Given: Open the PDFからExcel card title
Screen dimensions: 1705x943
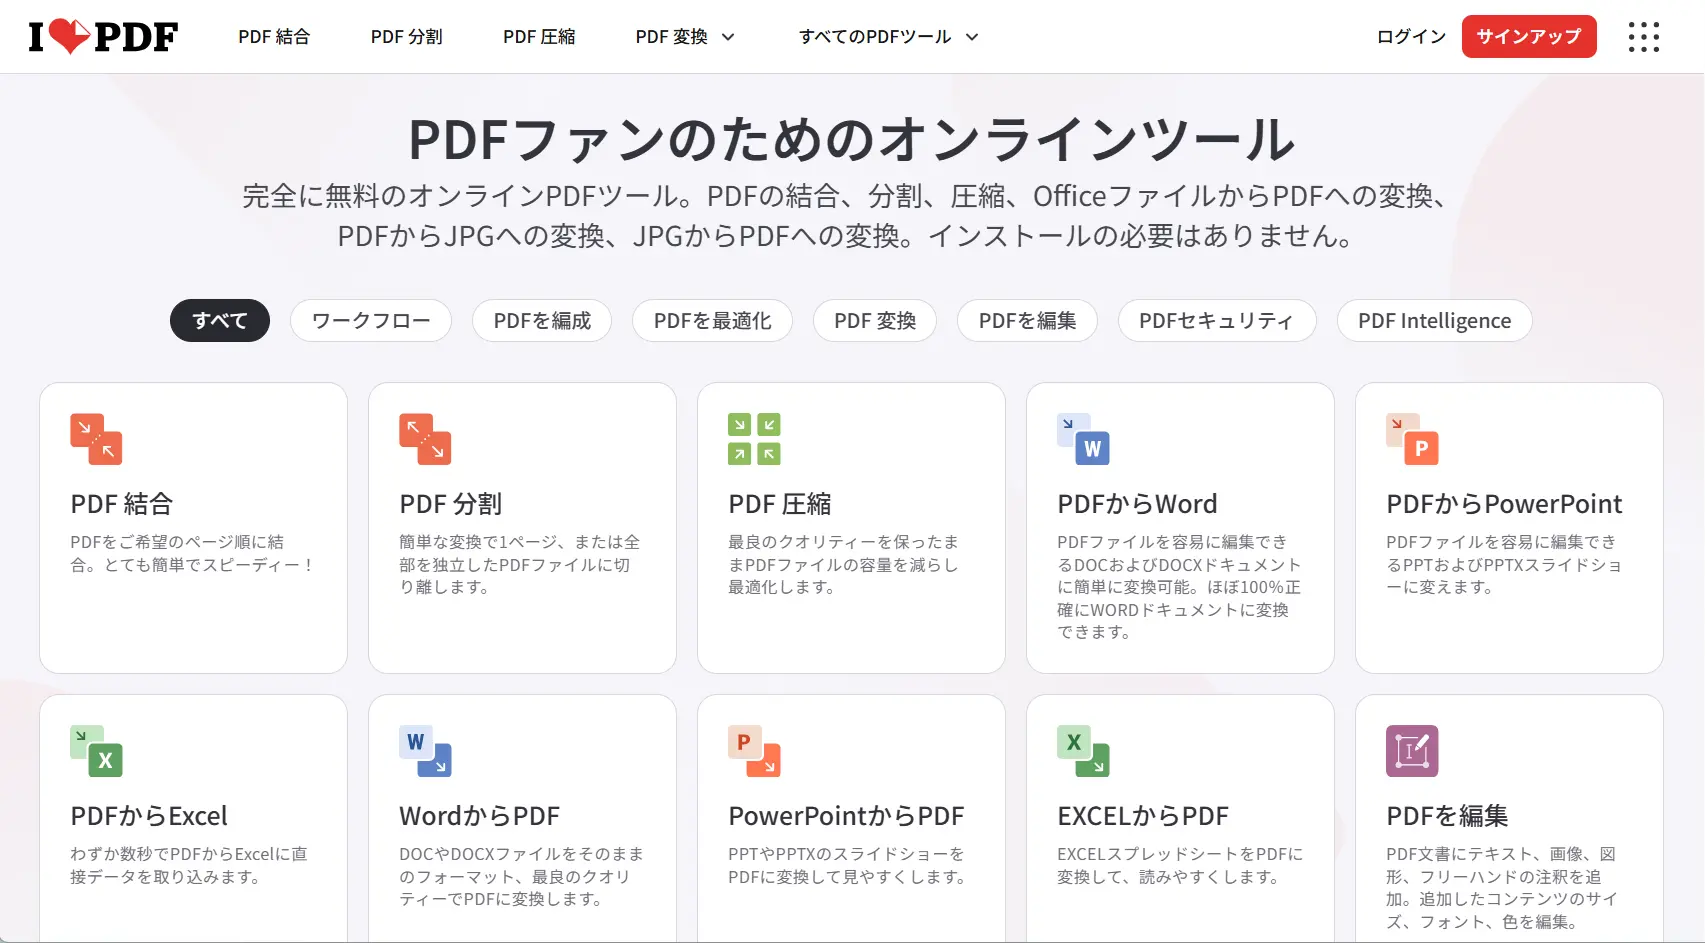Looking at the screenshot, I should (149, 816).
